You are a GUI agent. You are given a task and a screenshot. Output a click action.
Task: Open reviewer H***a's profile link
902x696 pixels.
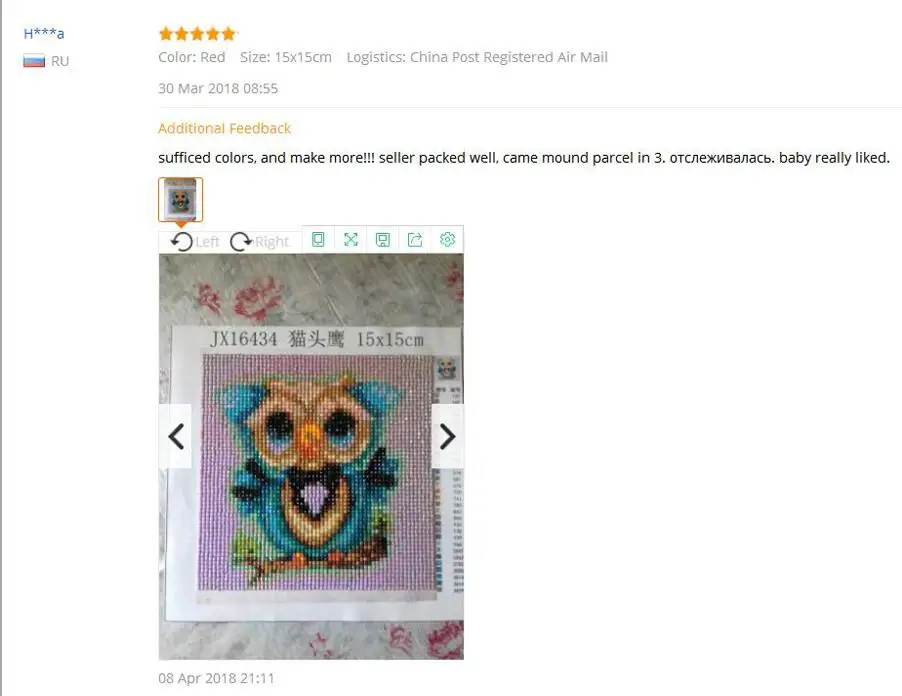tap(44, 33)
